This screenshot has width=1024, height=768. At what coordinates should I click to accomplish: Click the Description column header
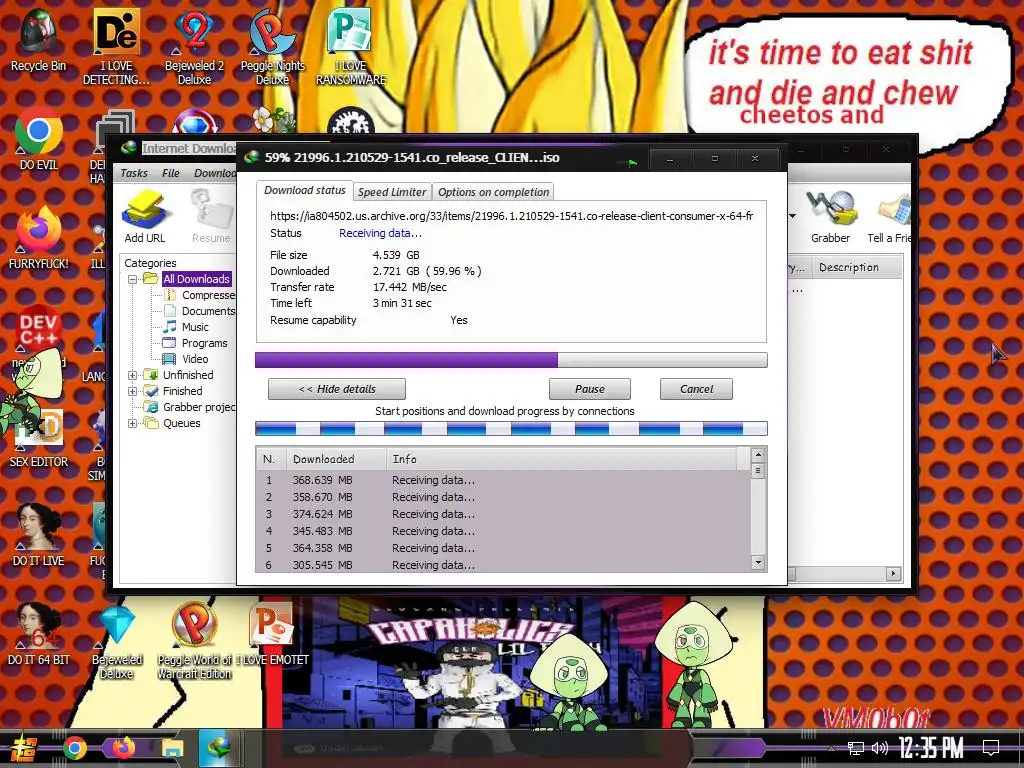[x=857, y=267]
